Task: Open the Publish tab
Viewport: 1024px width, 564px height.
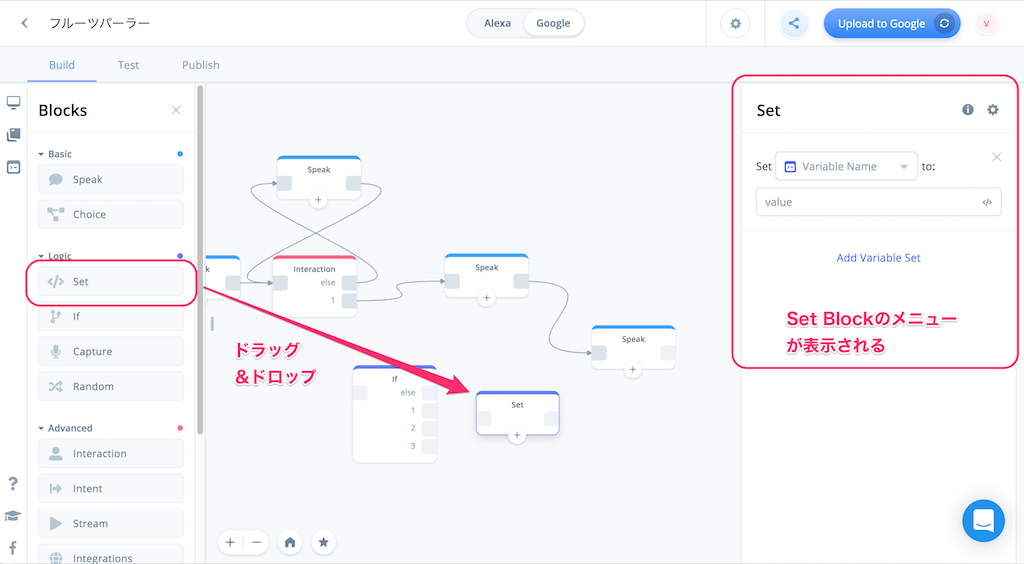Action: click(x=200, y=65)
